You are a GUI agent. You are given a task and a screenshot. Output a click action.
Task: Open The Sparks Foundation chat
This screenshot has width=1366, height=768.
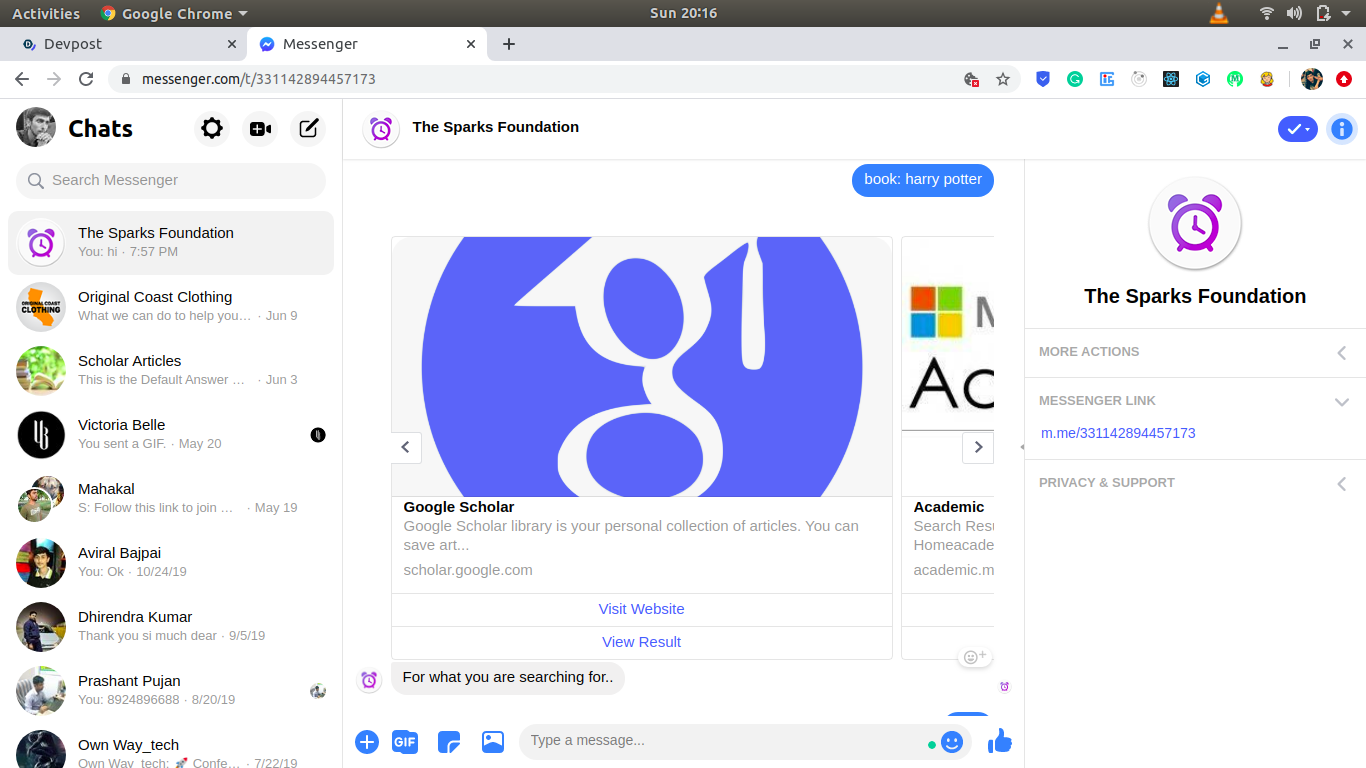click(171, 243)
